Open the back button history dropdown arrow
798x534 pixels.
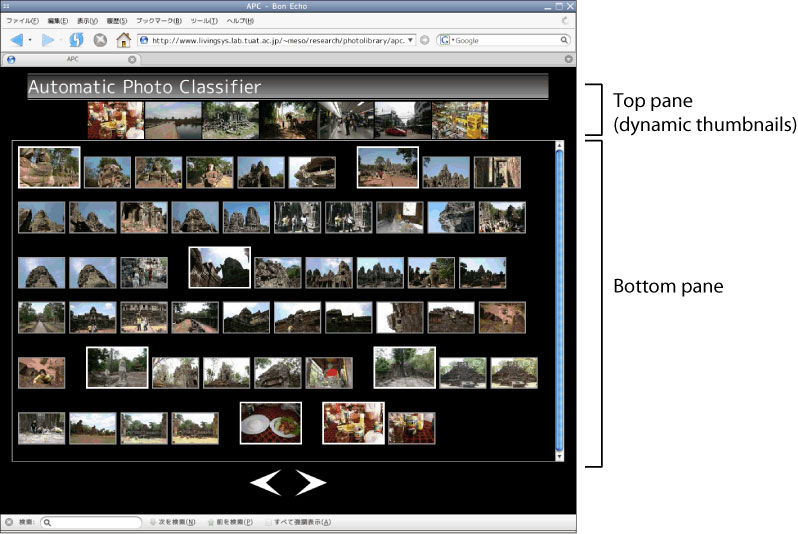click(x=31, y=40)
